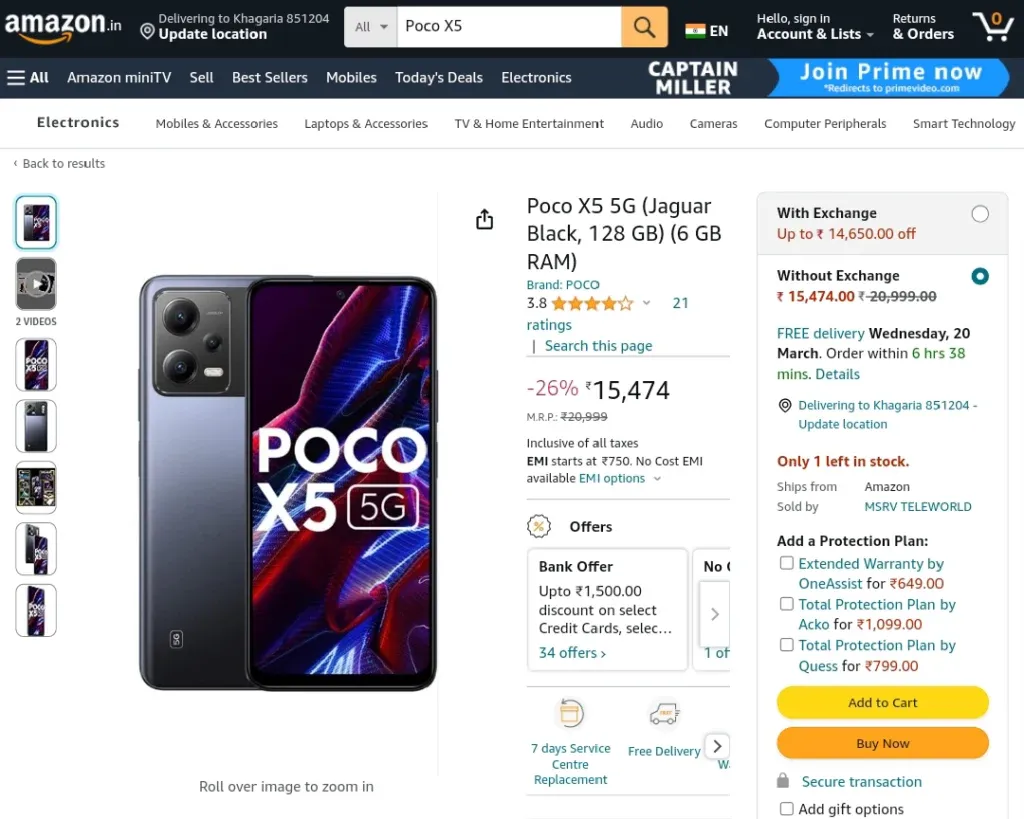Focus the search field with Poco X5
The height and width of the screenshot is (819, 1024).
[x=509, y=27]
